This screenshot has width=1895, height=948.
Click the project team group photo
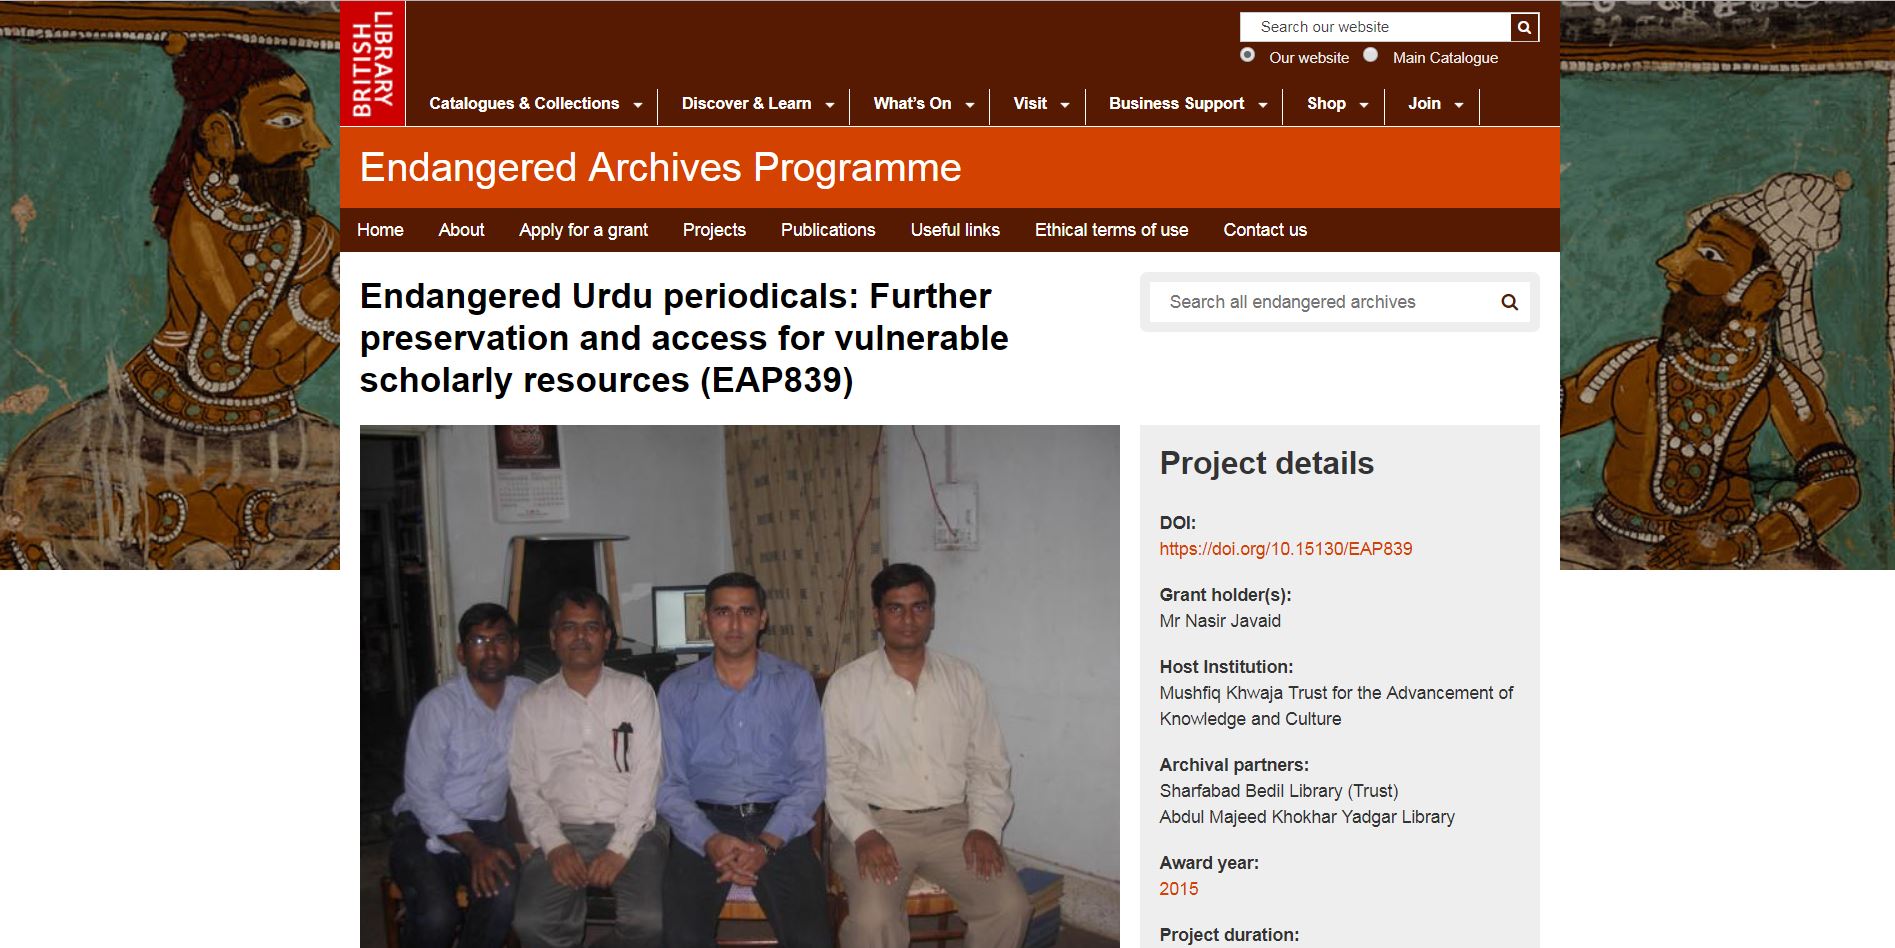740,686
